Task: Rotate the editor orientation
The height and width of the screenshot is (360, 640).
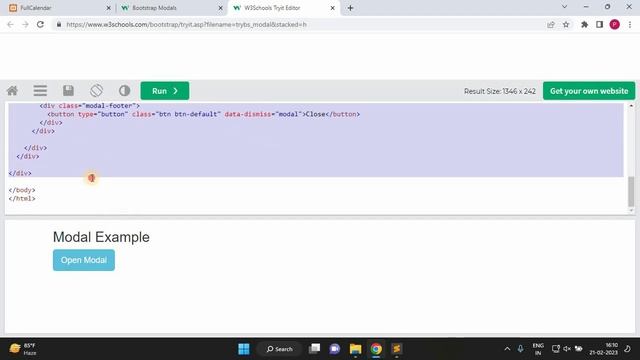Action: pos(96,91)
